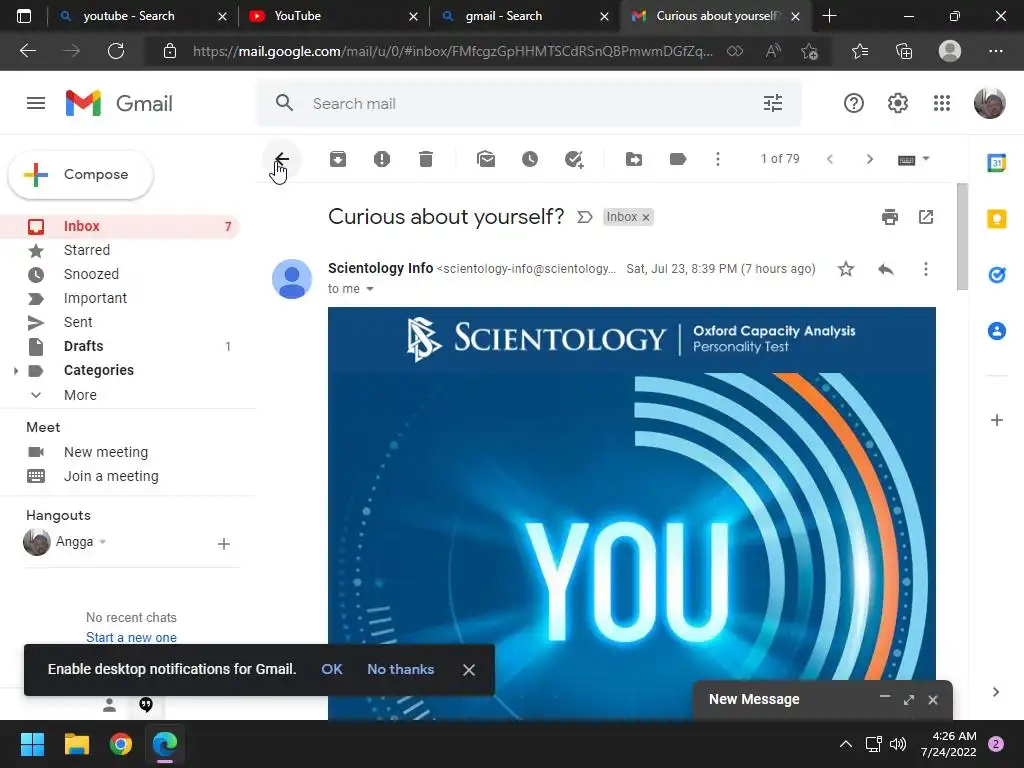
Task: Open Hangouts contacts icon at bottom
Action: 109,705
